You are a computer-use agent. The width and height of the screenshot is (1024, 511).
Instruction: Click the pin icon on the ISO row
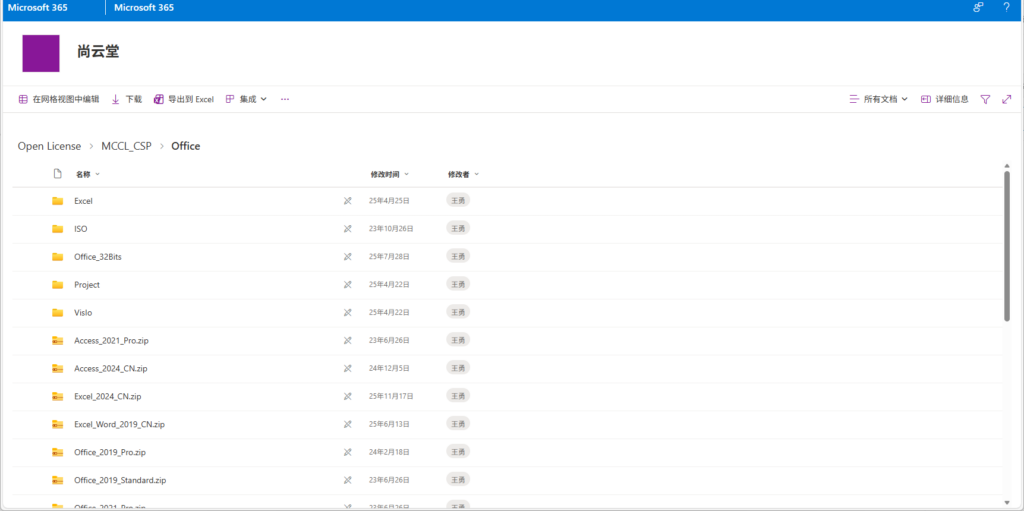348,229
